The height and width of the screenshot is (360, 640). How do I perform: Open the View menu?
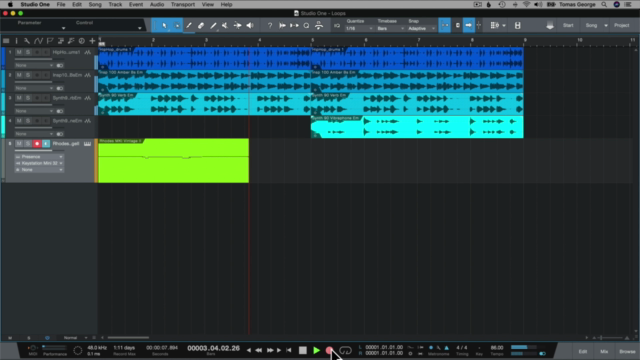point(208,4)
